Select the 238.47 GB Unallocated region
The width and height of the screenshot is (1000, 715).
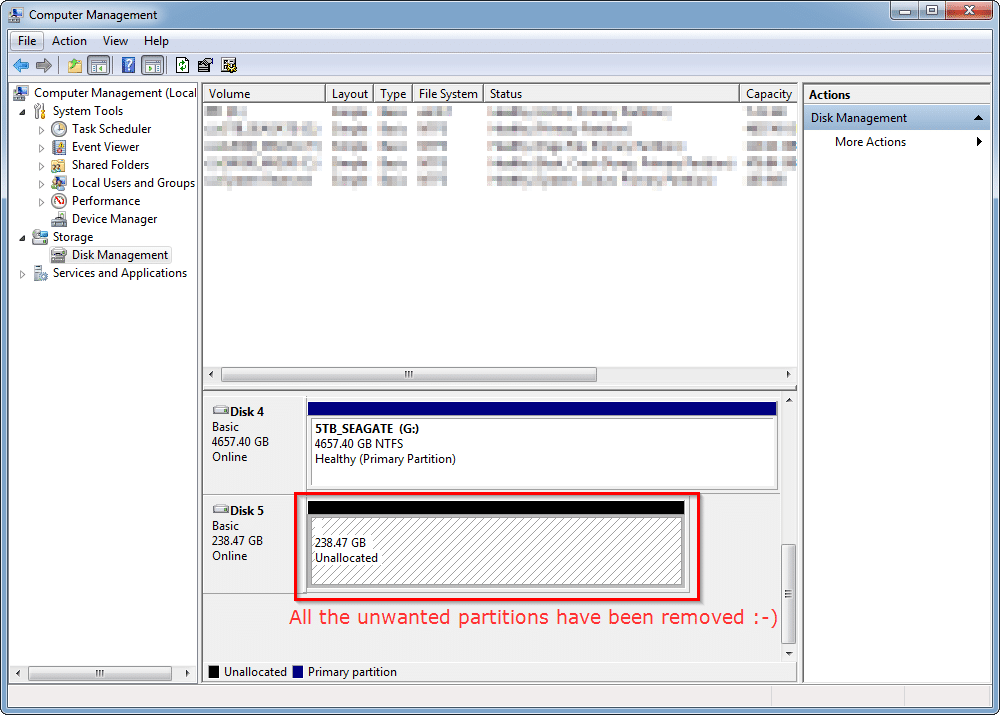tap(495, 551)
